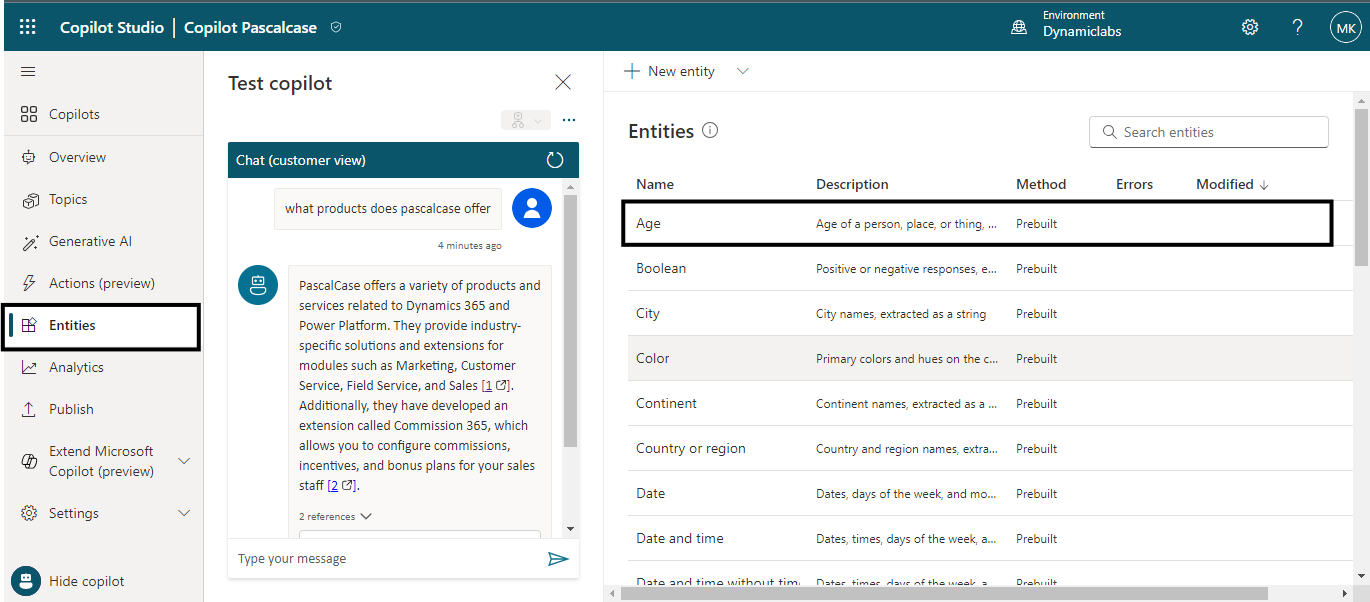The image size is (1370, 602).
Task: Collapse the left navigation hamburger menu
Action: coord(28,71)
